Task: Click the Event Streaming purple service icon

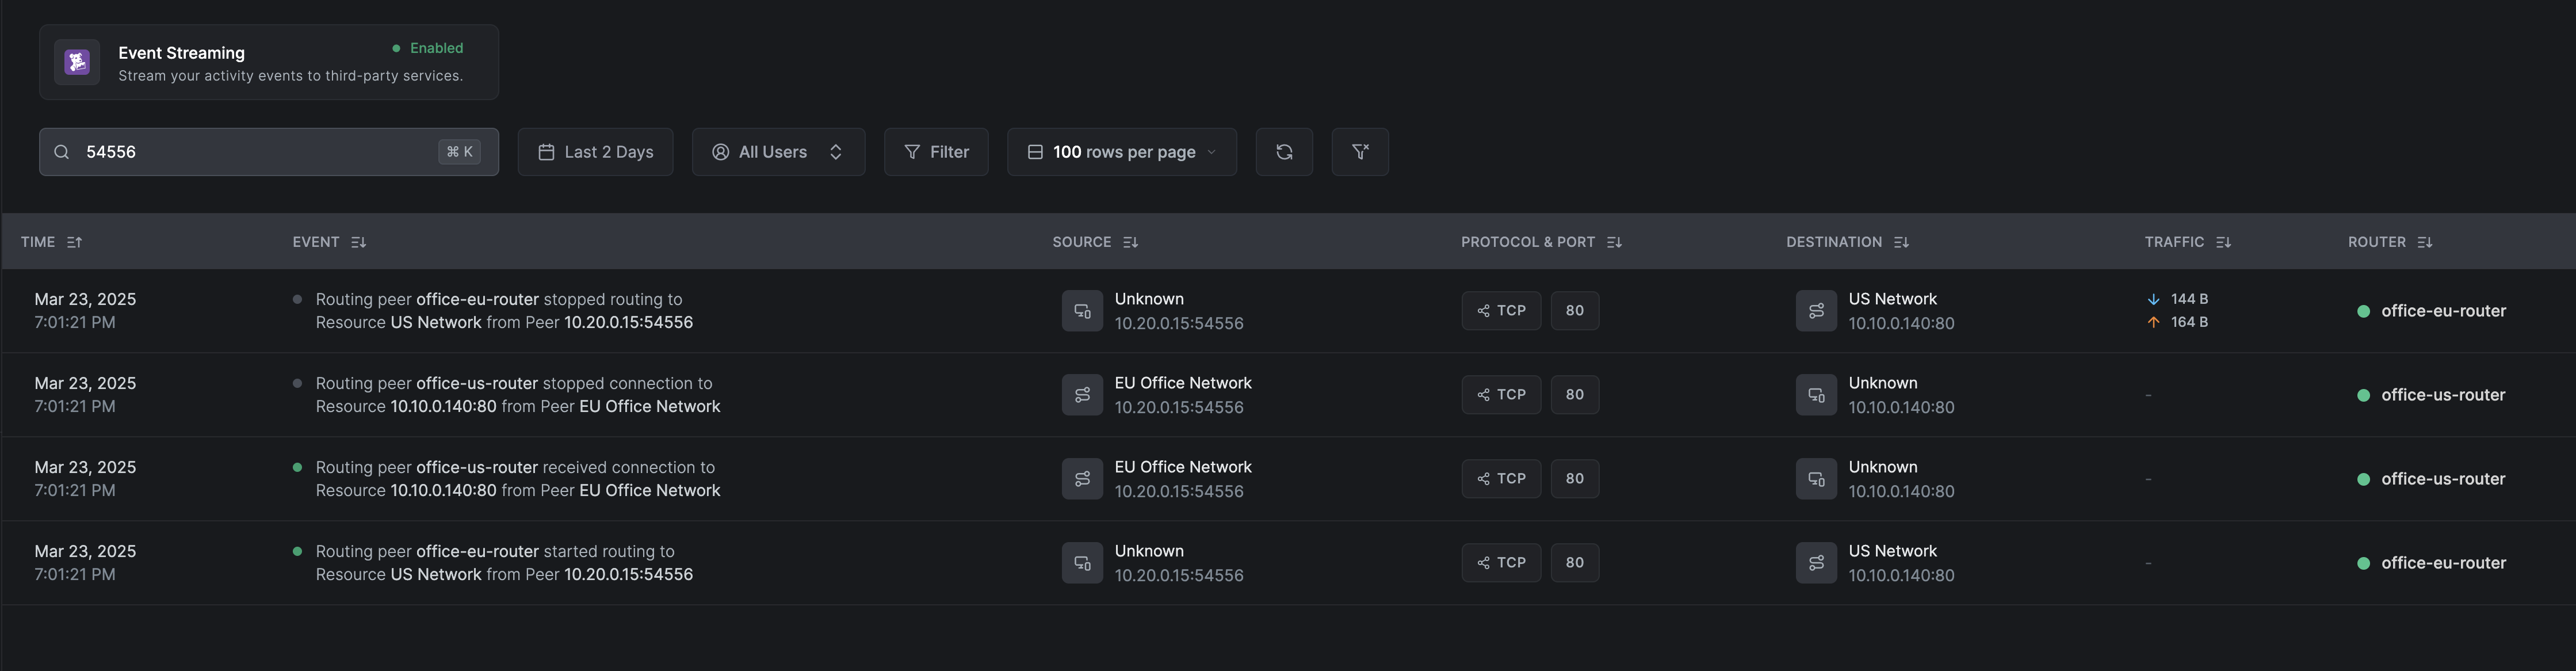Action: pyautogui.click(x=77, y=62)
